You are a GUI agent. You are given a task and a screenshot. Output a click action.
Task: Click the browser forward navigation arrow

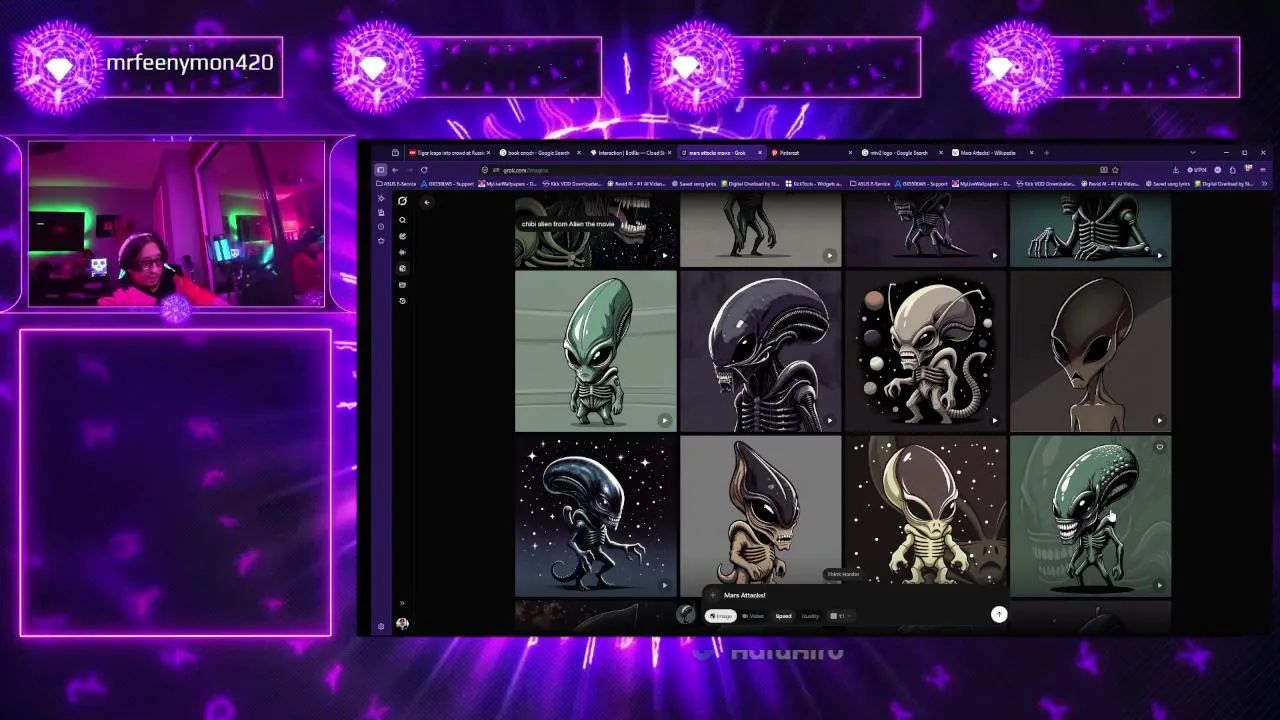(410, 170)
